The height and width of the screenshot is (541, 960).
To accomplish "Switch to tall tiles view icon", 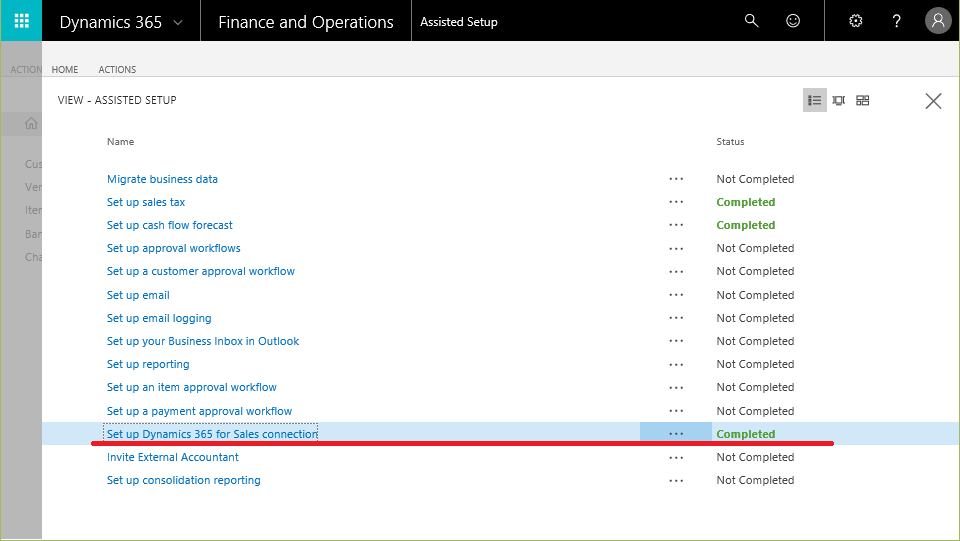I will pyautogui.click(x=838, y=100).
